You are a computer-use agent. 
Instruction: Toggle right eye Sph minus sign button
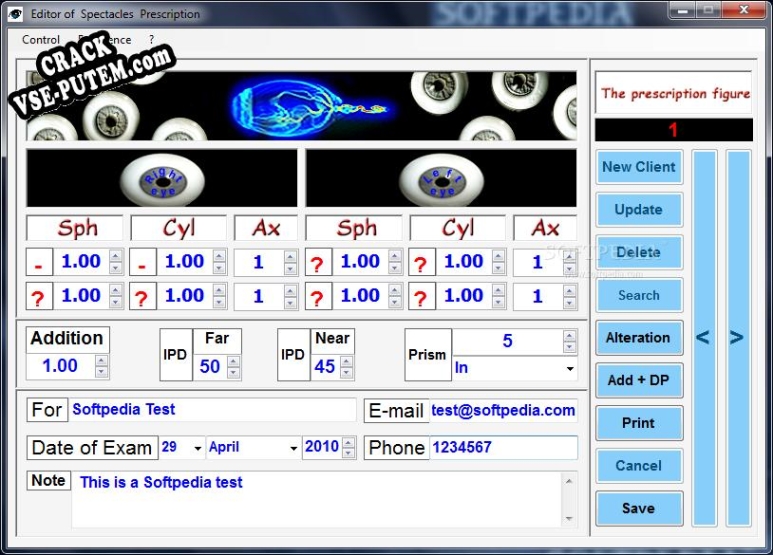[x=39, y=262]
